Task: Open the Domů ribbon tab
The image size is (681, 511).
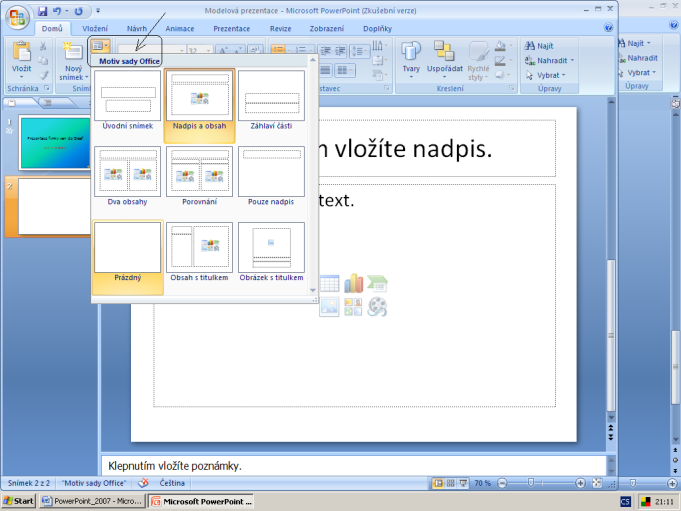Action: (52, 29)
